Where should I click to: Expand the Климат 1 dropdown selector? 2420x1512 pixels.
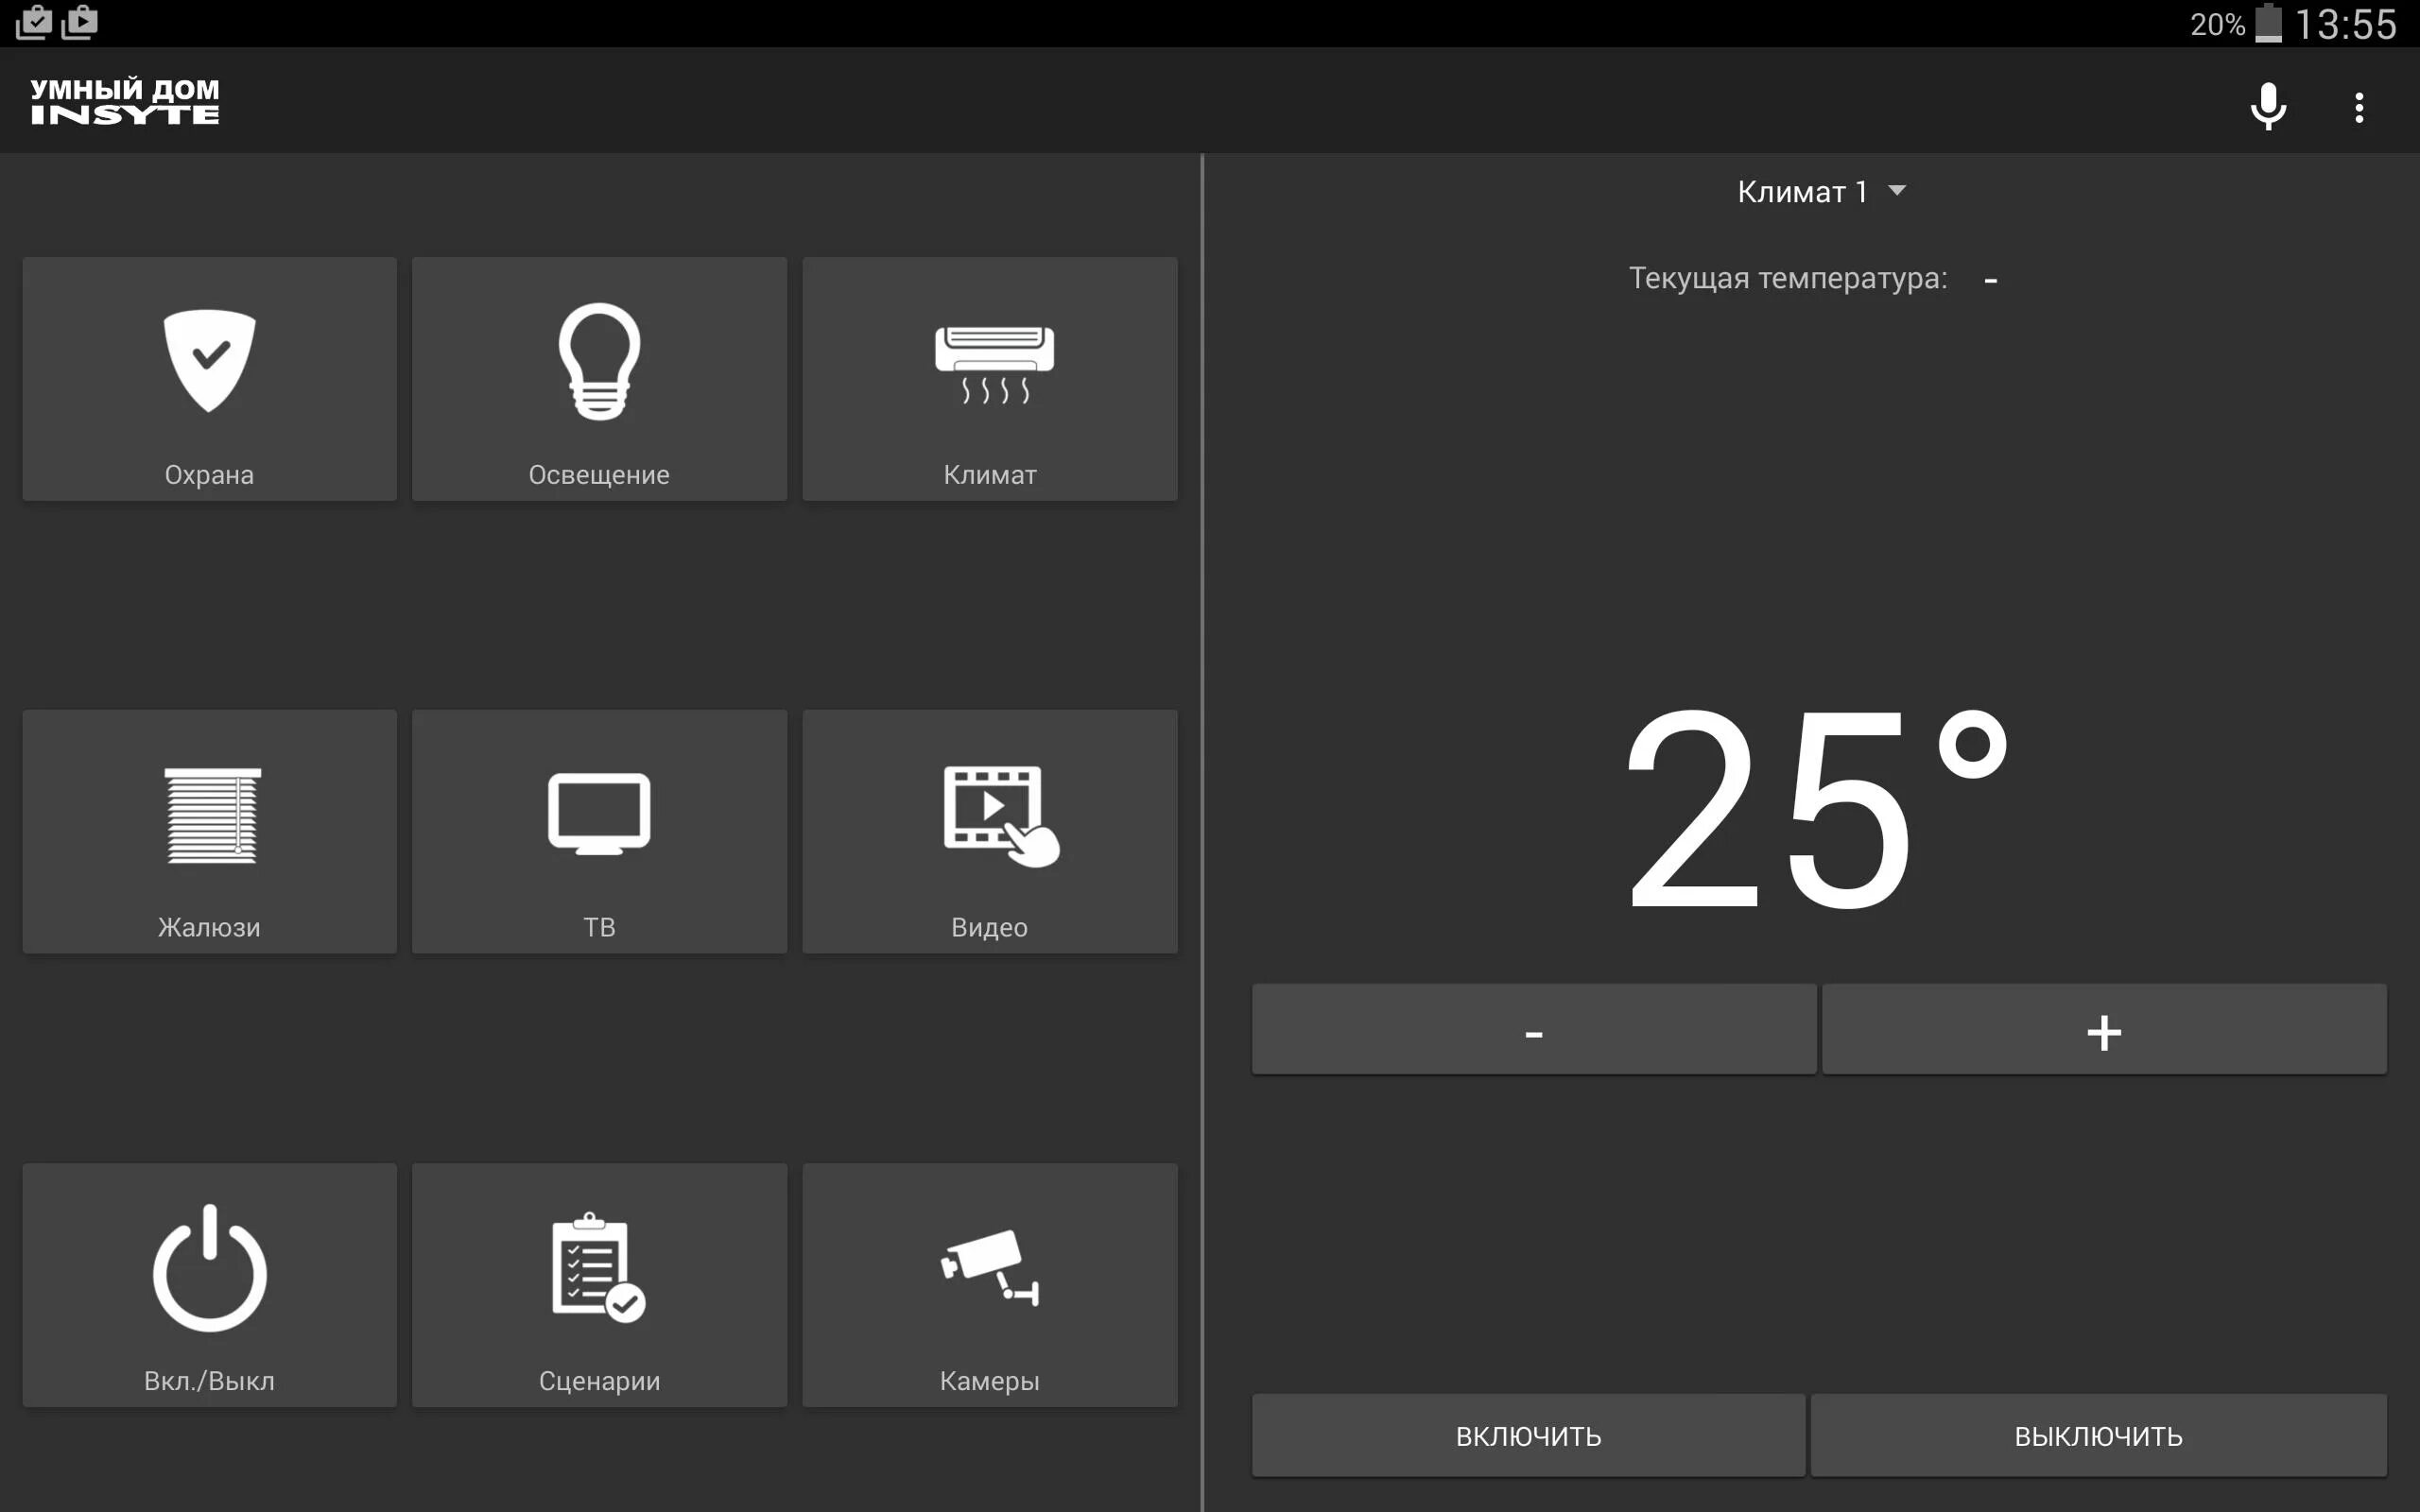[x=1803, y=191]
